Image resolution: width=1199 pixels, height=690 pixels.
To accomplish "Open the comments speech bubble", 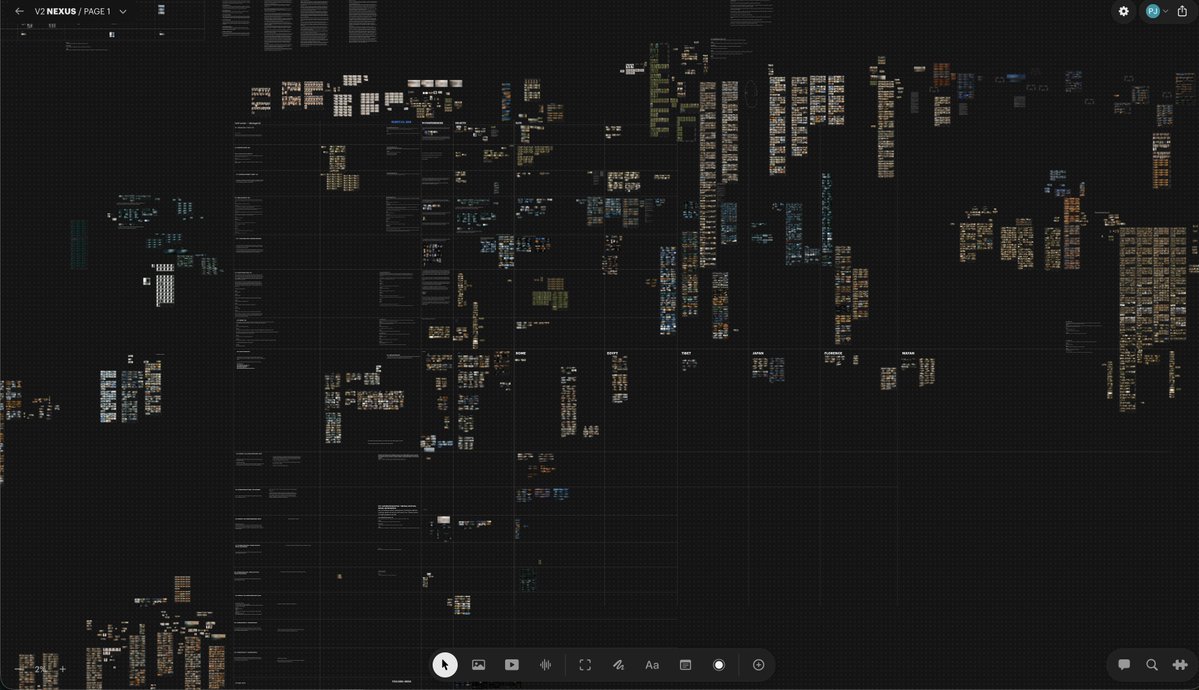I will tap(1124, 665).
